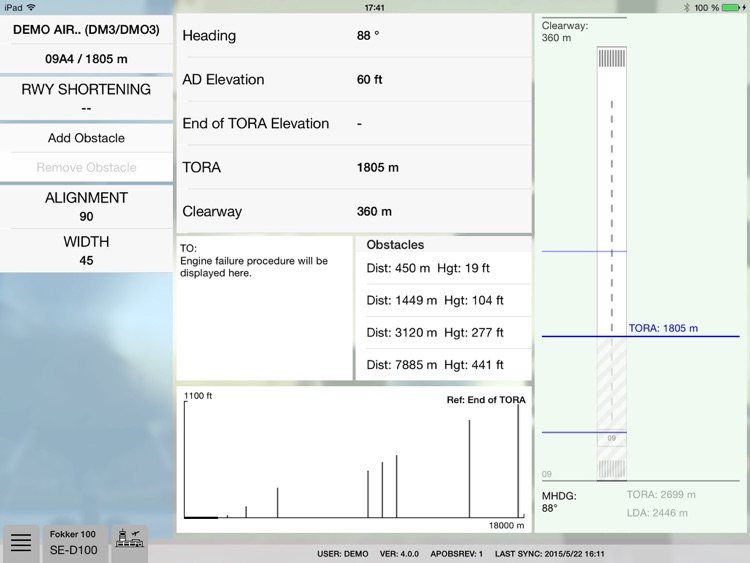Image resolution: width=750 pixels, height=563 pixels.
Task: Tap the engine failure procedure text box
Action: (265, 308)
